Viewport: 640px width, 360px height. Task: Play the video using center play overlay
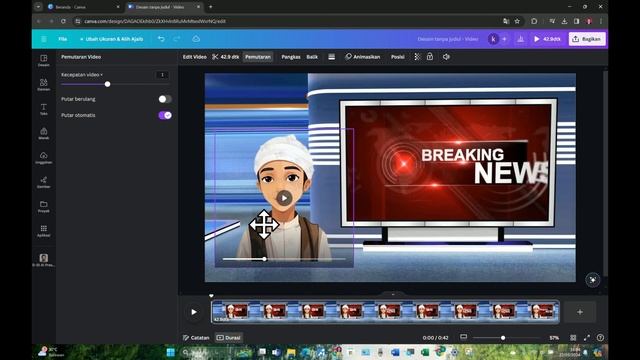[x=284, y=198]
